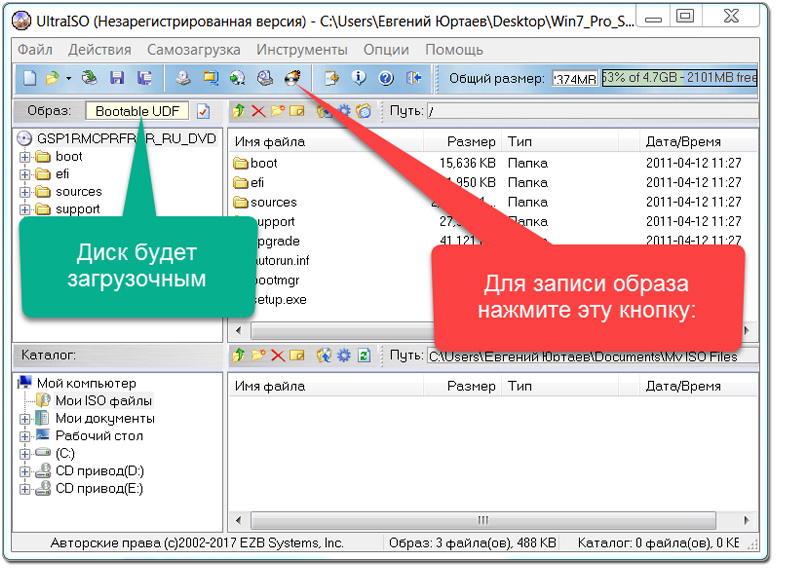785x572 pixels.
Task: Click the Mount to virtual drive icon
Action: pos(265,78)
